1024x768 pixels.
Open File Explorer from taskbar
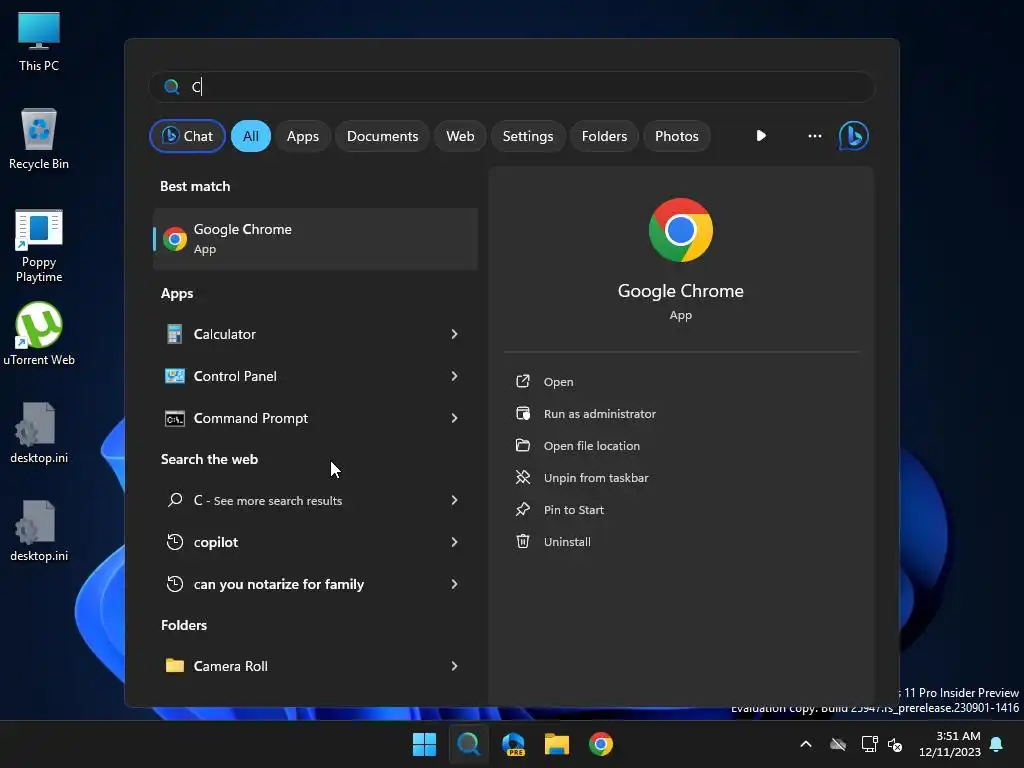[557, 744]
